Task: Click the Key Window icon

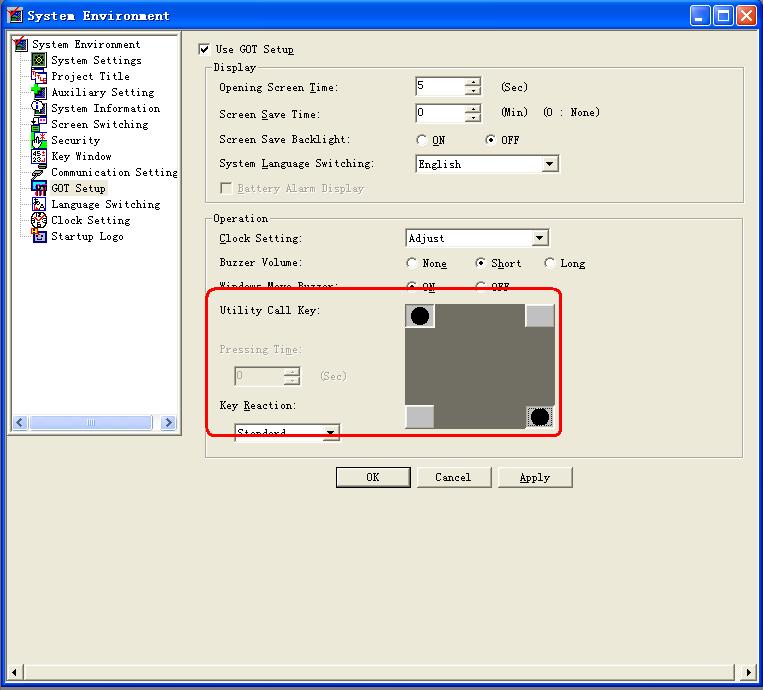Action: 39,156
